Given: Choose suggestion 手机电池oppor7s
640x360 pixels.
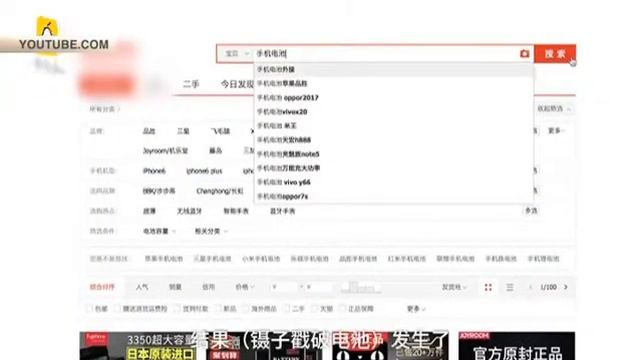Looking at the screenshot, I should (x=282, y=196).
